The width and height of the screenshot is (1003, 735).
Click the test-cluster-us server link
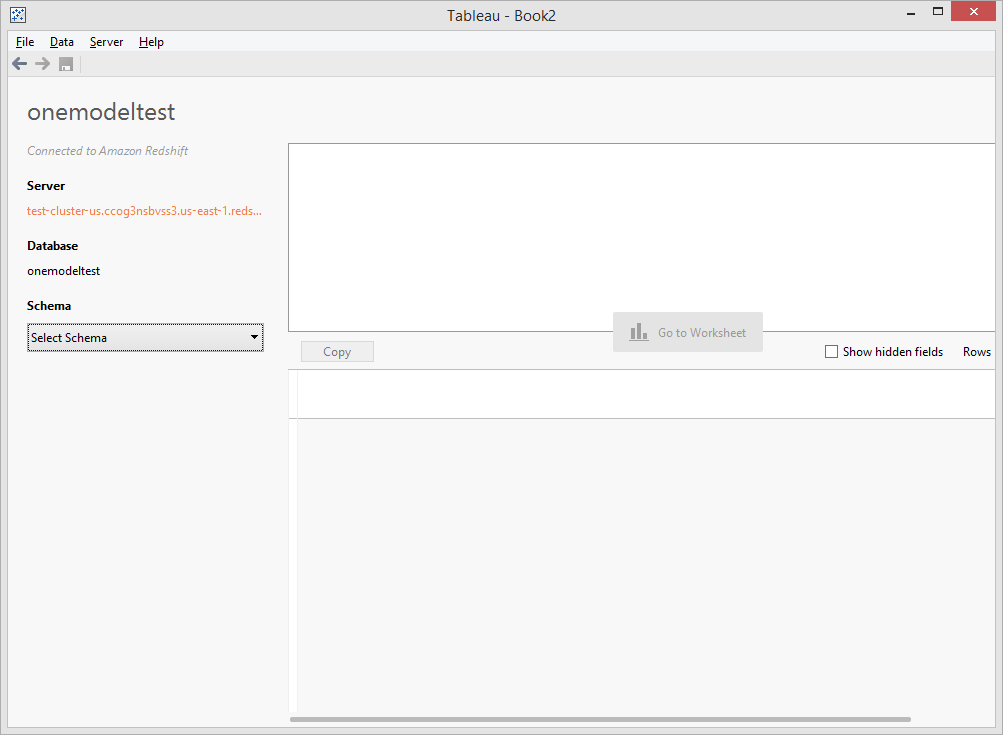coord(144,210)
